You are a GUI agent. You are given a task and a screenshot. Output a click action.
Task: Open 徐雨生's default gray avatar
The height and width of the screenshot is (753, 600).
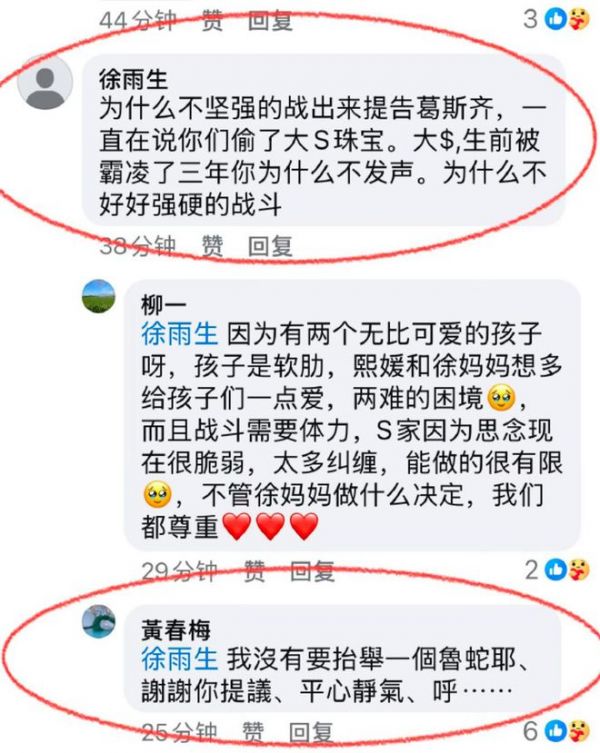click(45, 83)
